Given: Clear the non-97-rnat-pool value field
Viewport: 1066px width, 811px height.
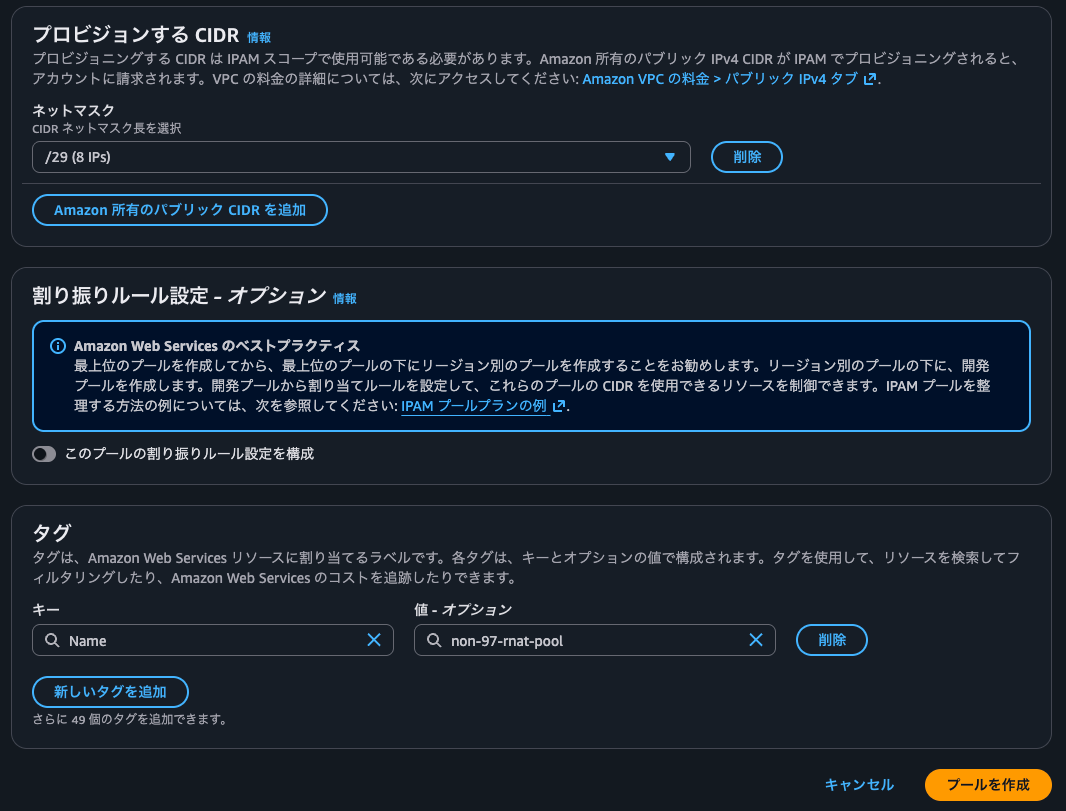Looking at the screenshot, I should click(x=756, y=640).
